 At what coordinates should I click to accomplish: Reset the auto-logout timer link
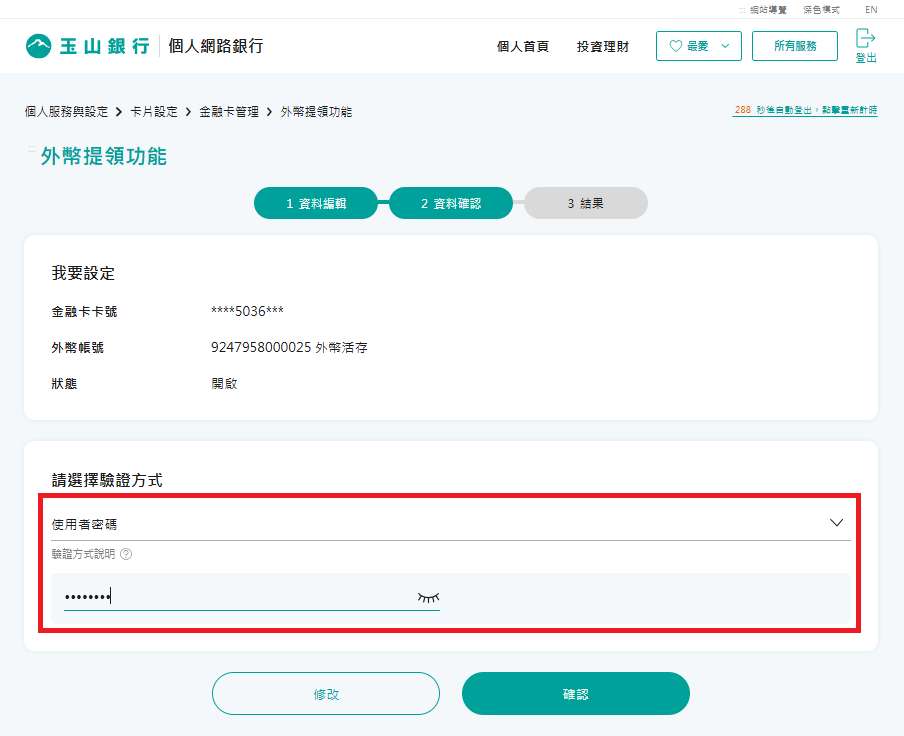coord(805,110)
